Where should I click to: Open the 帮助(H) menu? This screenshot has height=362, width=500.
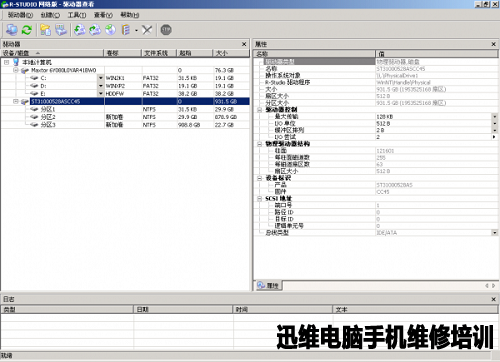coord(130,15)
